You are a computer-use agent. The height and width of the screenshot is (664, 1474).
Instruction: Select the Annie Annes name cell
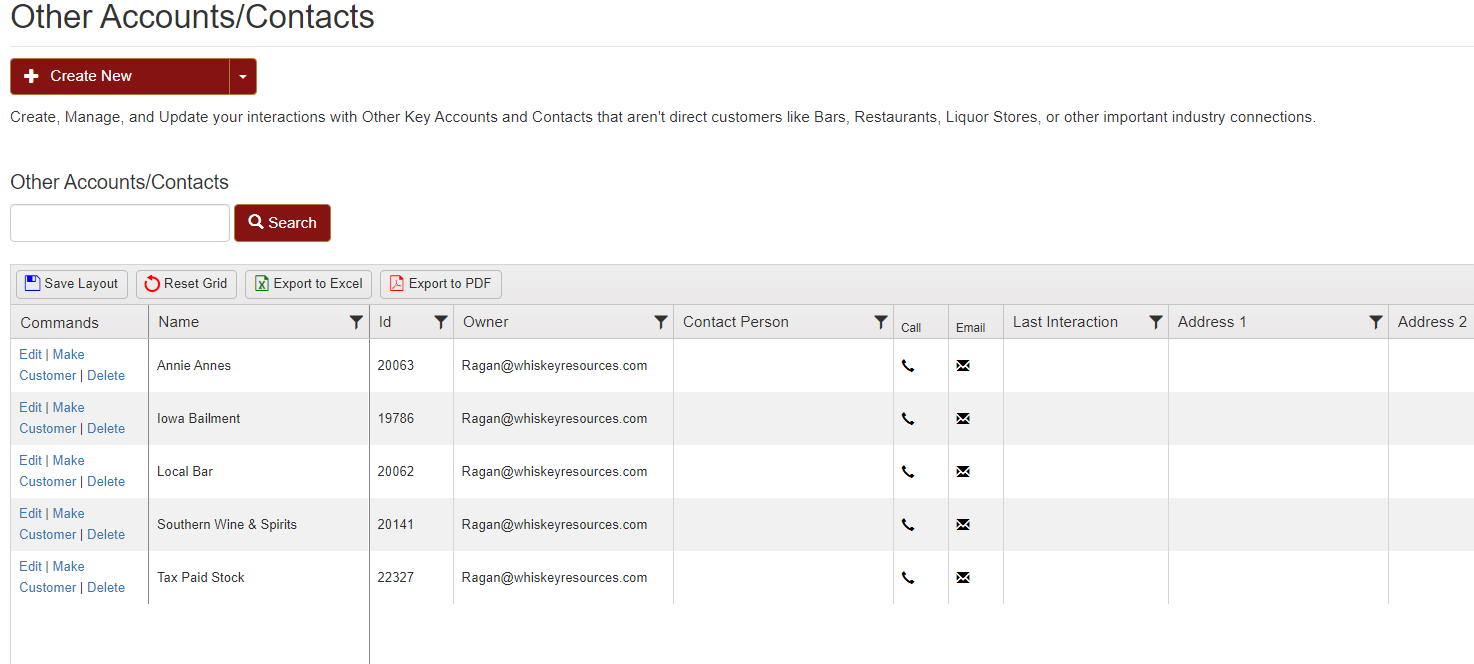(x=259, y=366)
